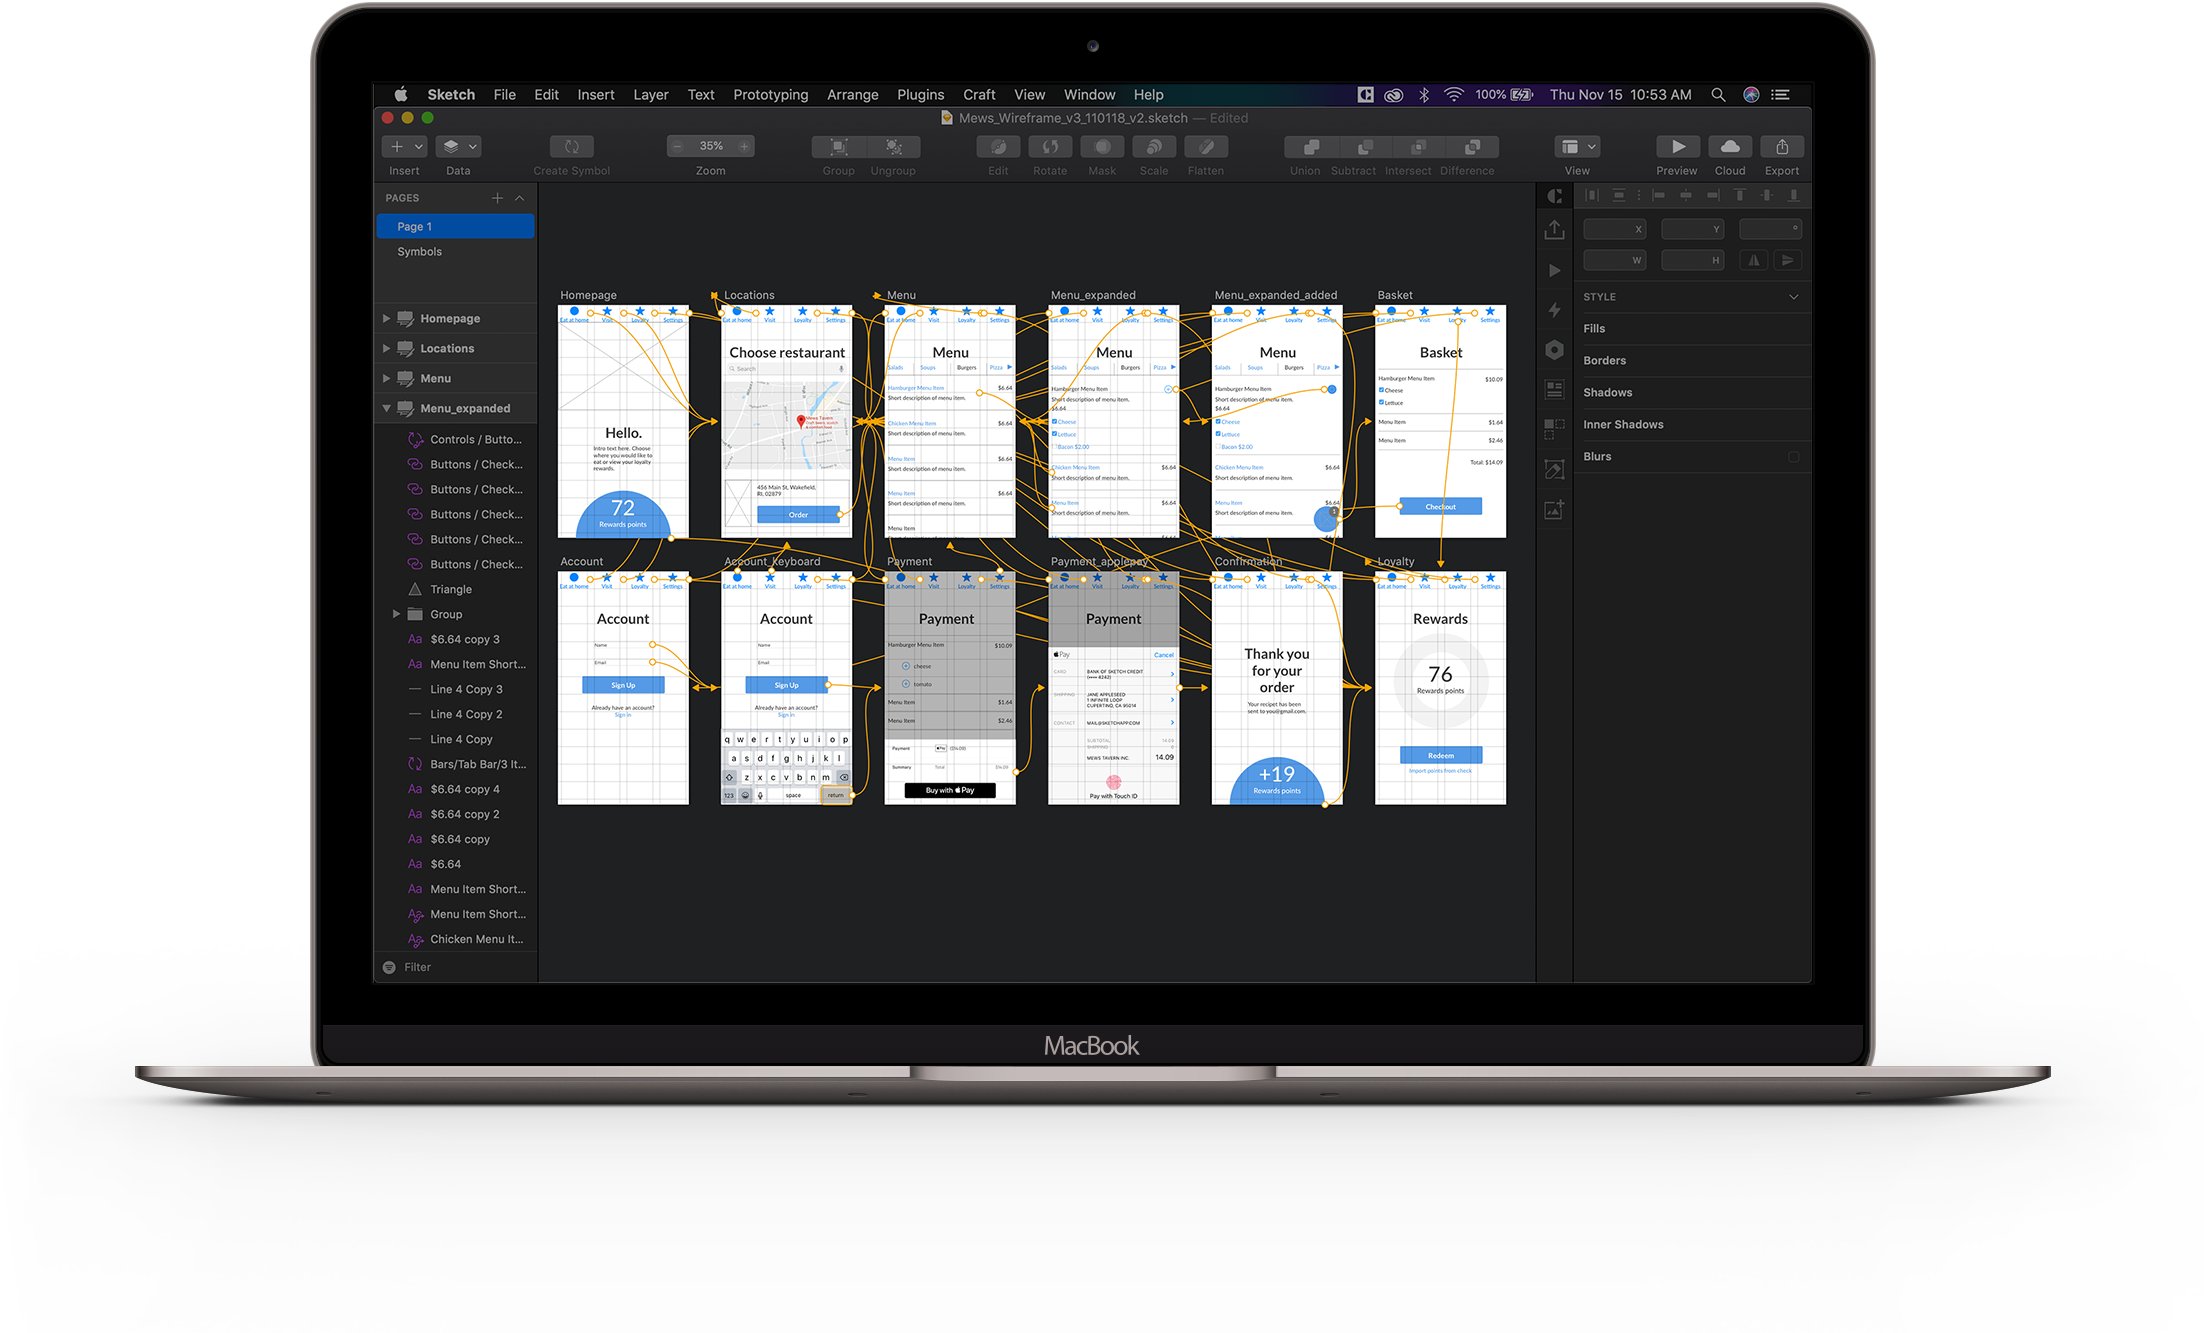The image size is (2204, 1333).
Task: Open the Insert tool dropdown arrow
Action: 419,147
